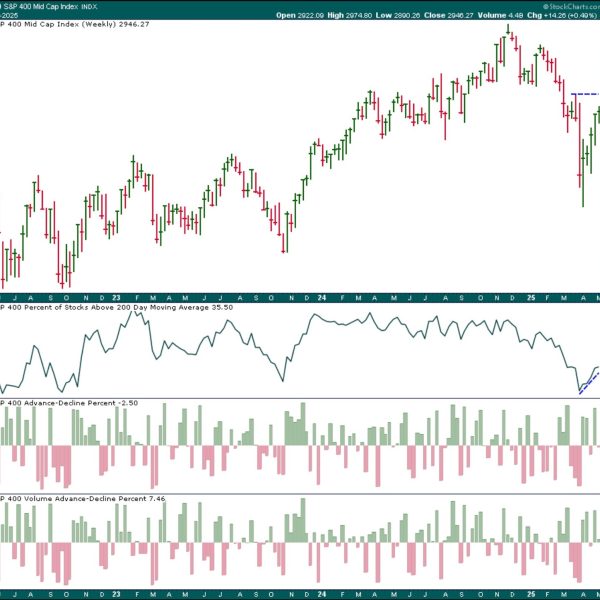Select the Advance-Decline Percent -2.50 label

click(69, 403)
